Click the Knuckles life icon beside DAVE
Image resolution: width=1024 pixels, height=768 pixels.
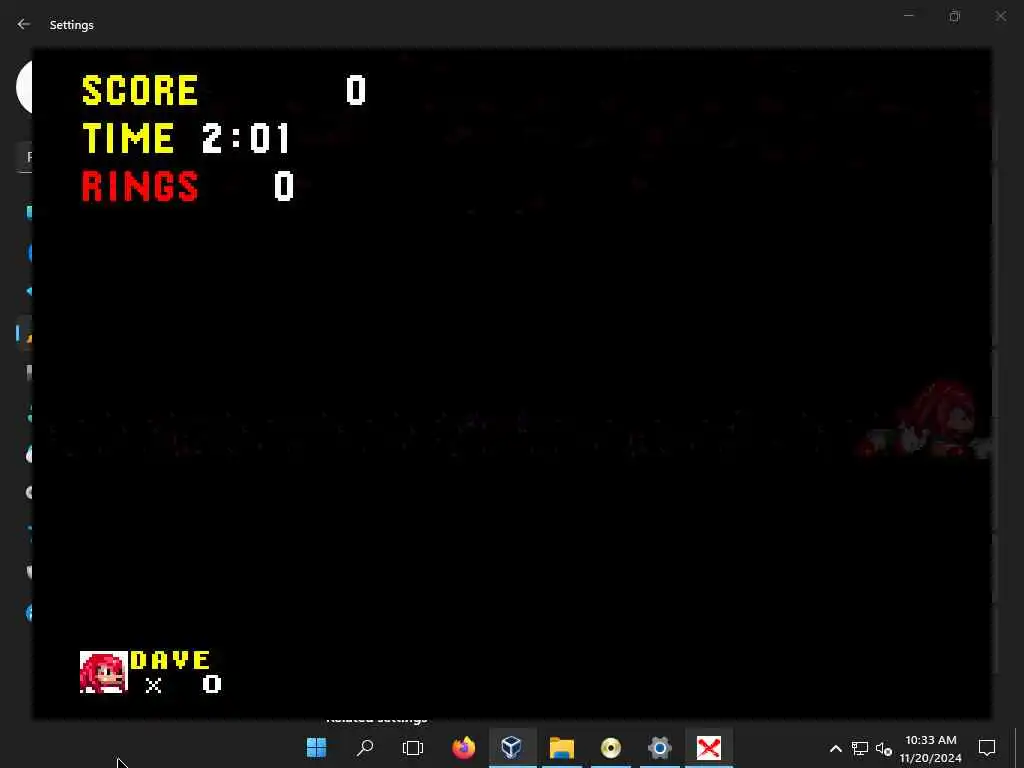(104, 672)
